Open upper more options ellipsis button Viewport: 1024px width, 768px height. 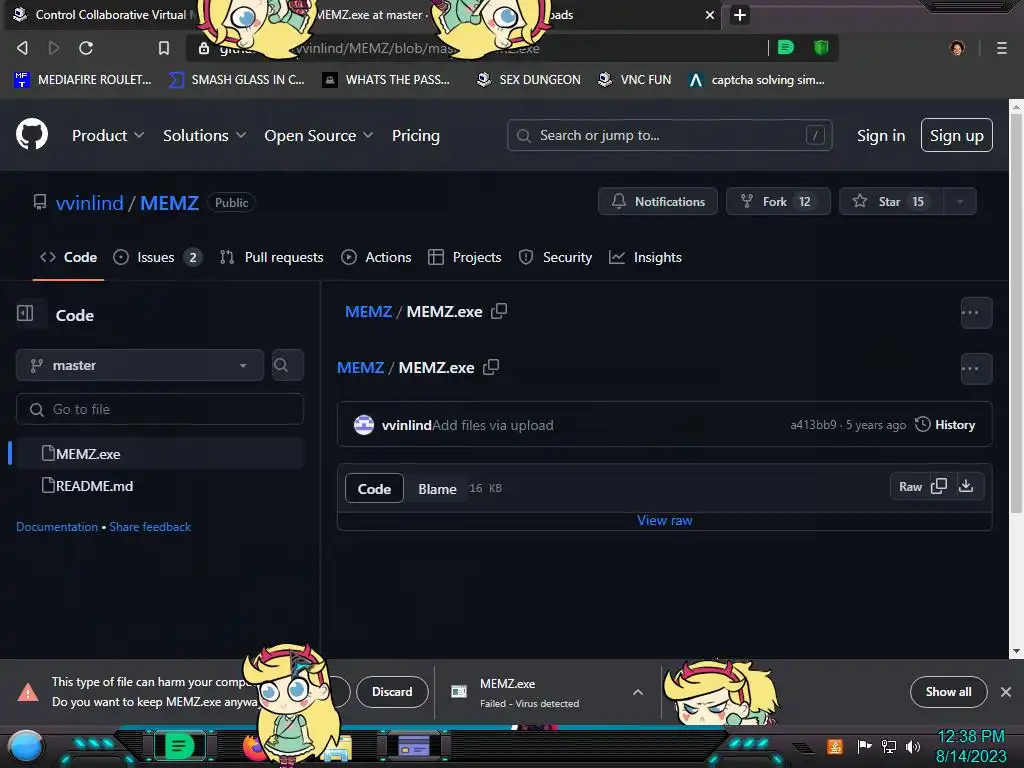point(976,313)
